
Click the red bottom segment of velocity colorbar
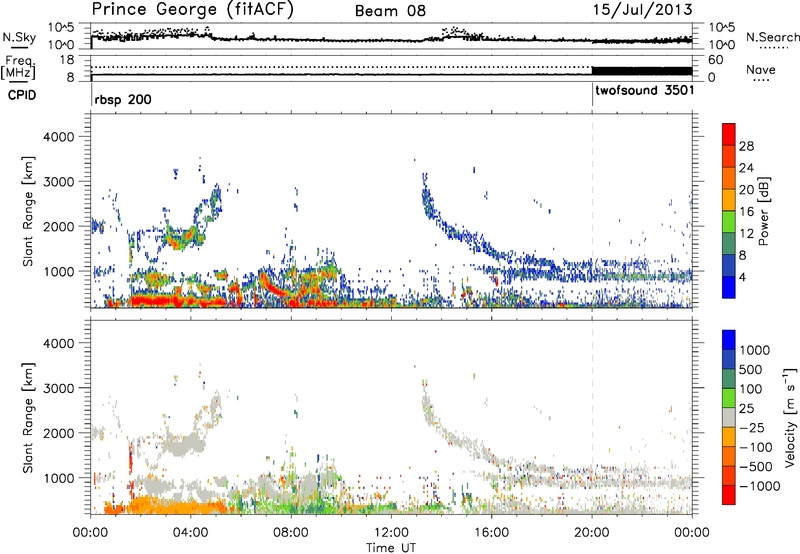[x=729, y=495]
